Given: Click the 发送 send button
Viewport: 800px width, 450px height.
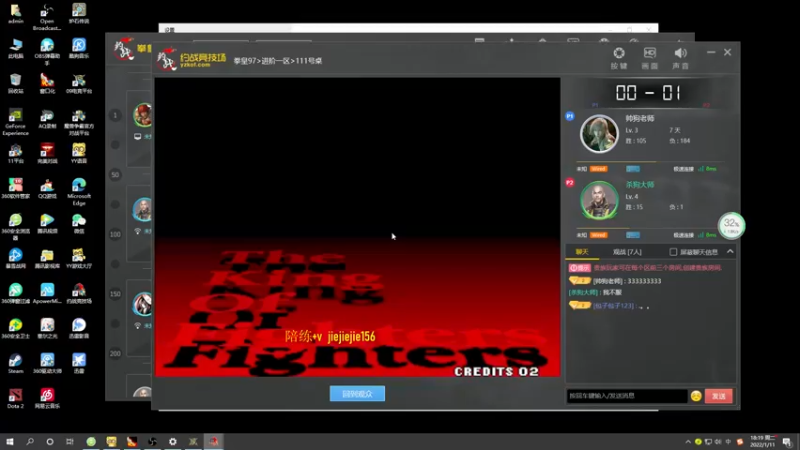Looking at the screenshot, I should (719, 396).
